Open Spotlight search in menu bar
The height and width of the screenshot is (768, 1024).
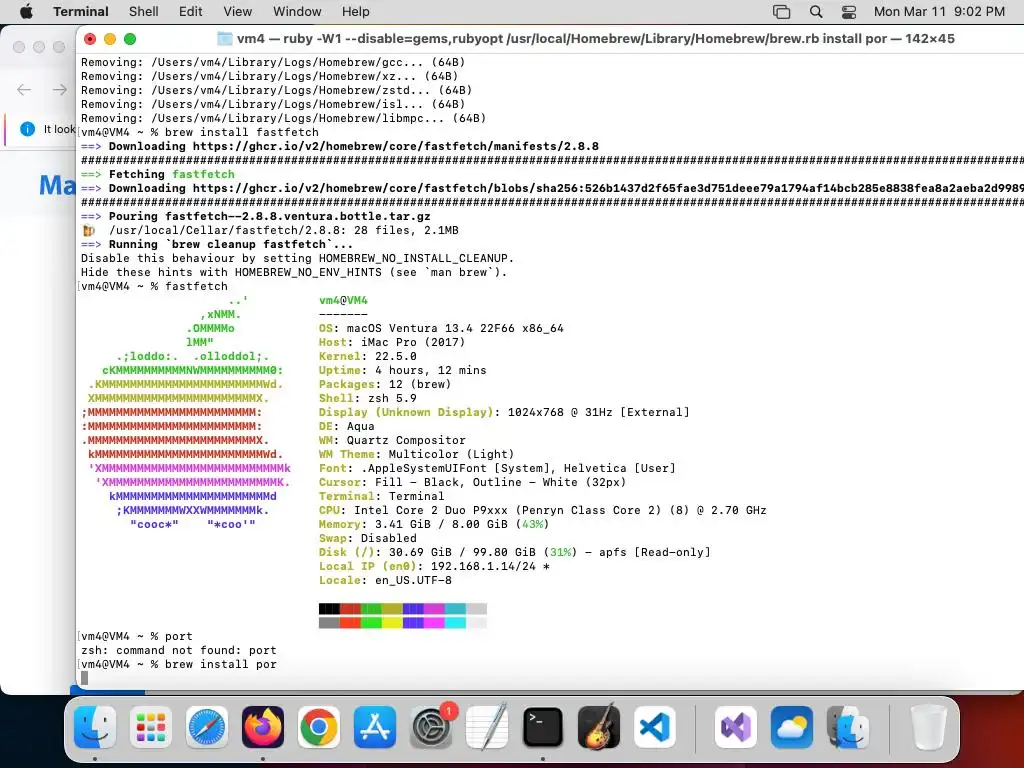[816, 12]
